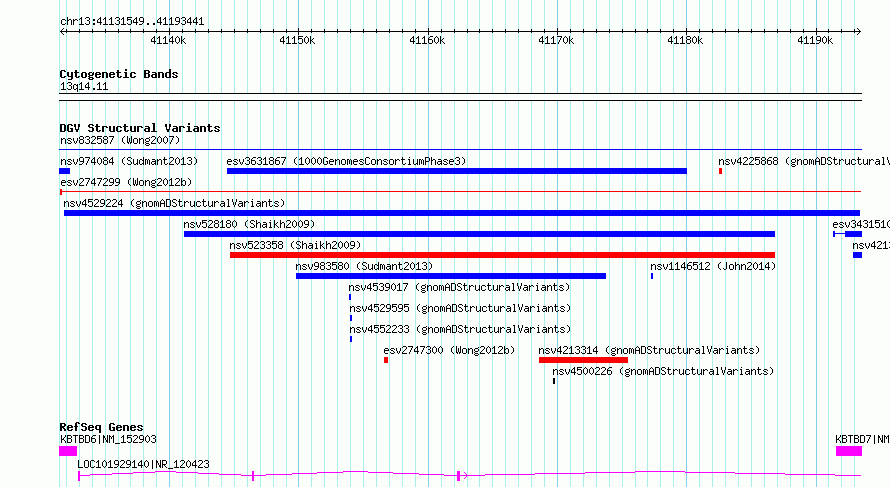Select variant label nsv974084 (Sudmant2013)
The height and width of the screenshot is (487, 890).
pyautogui.click(x=129, y=161)
